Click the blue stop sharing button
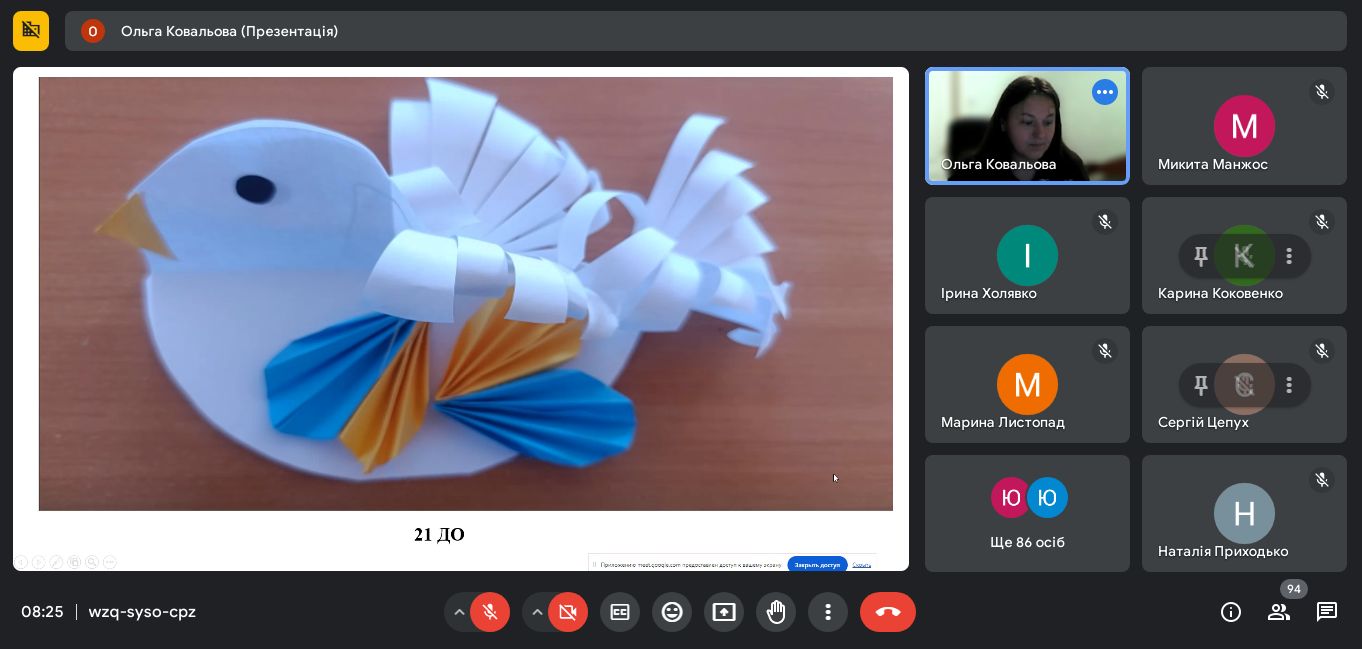Screen dimensions: 1362x649 pos(817,564)
